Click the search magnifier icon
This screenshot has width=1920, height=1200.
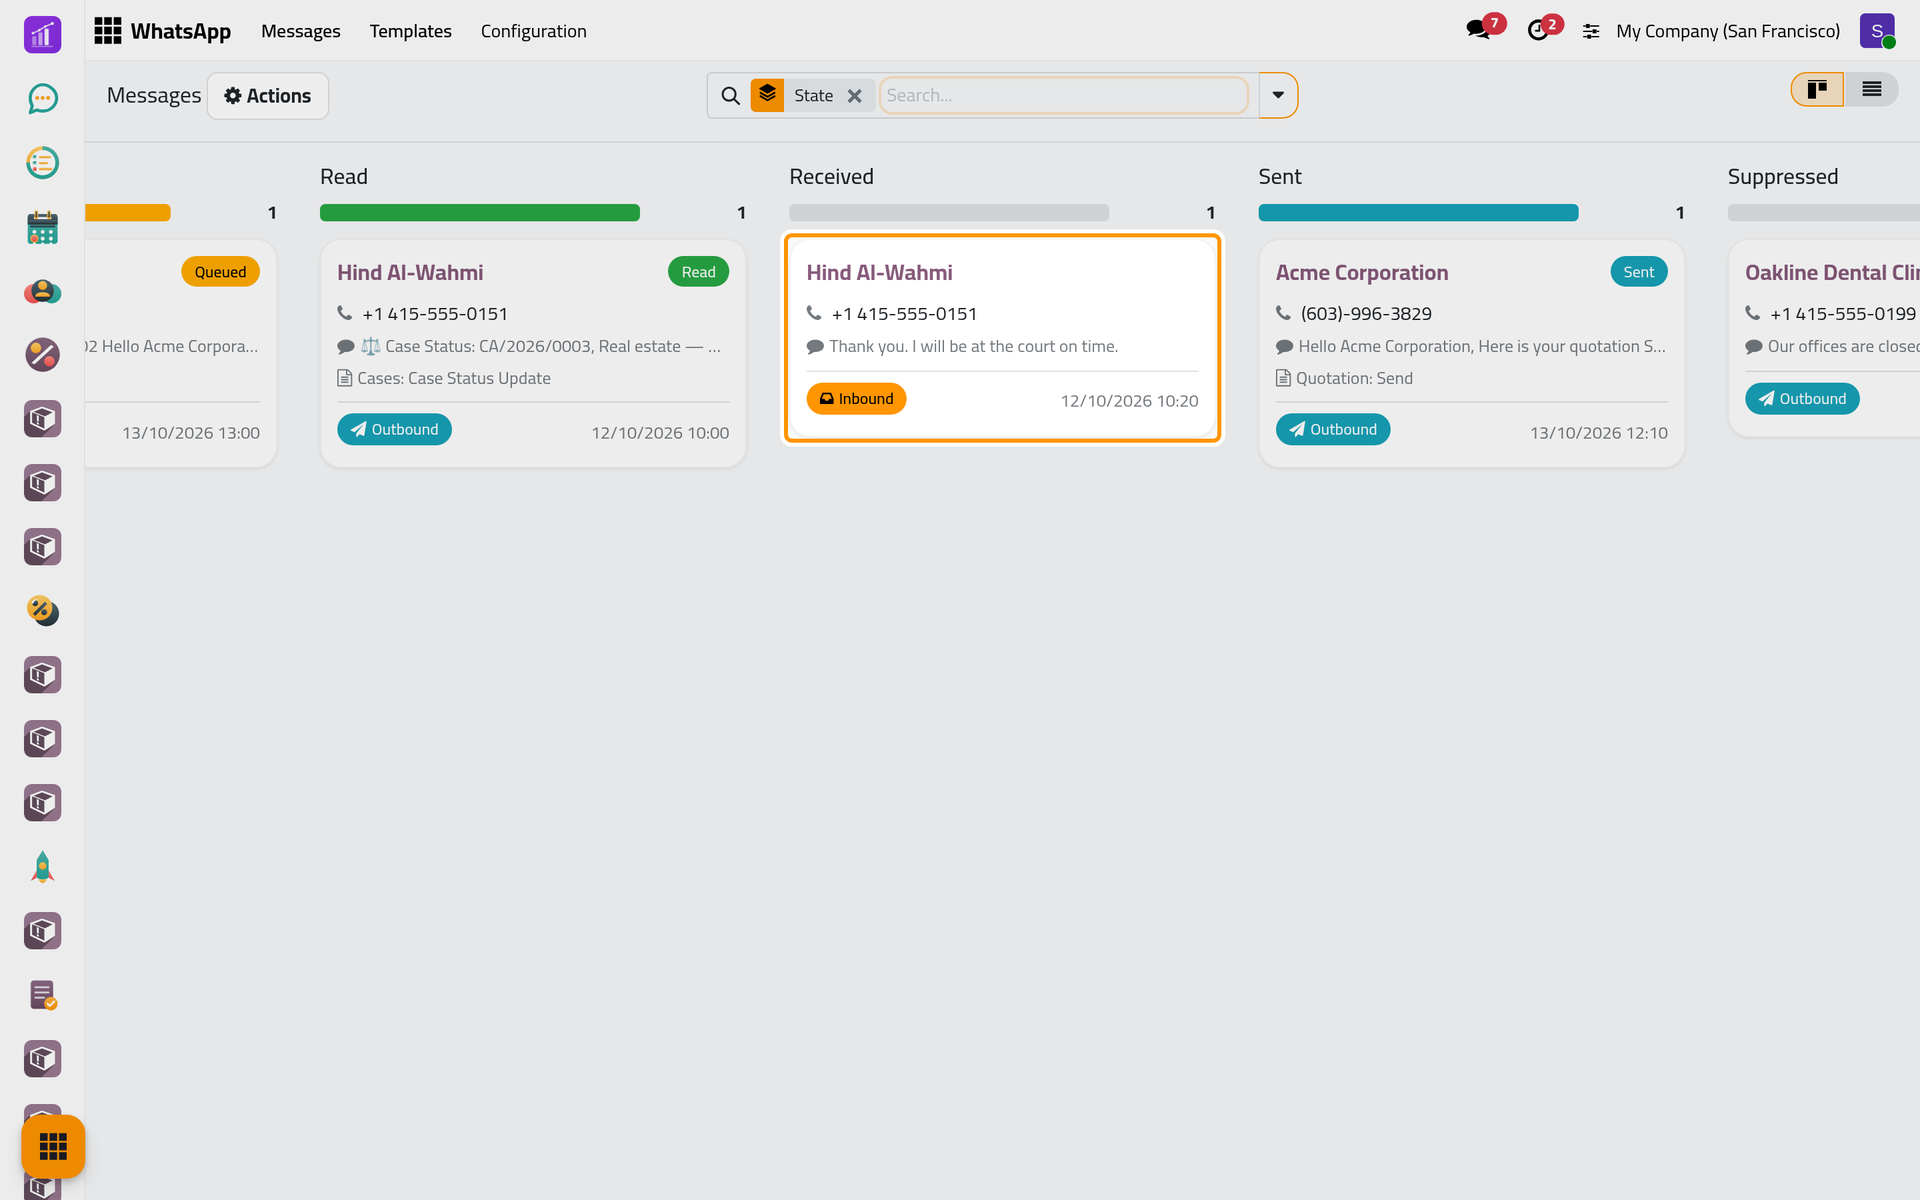(x=730, y=96)
